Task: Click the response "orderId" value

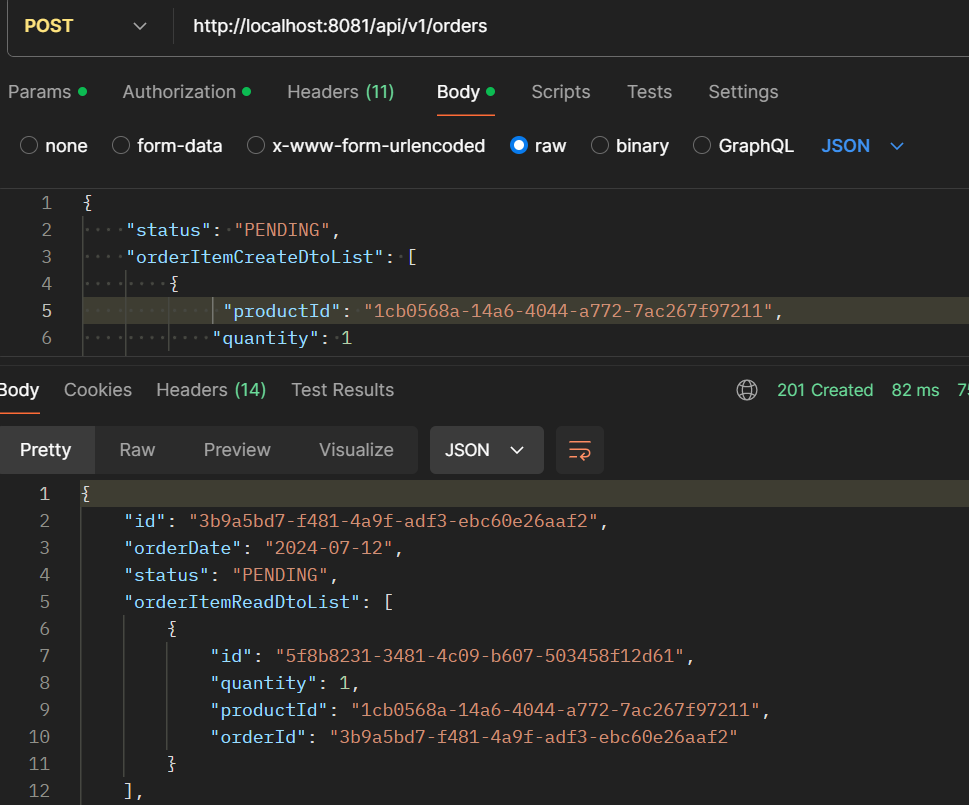Action: click(x=534, y=737)
